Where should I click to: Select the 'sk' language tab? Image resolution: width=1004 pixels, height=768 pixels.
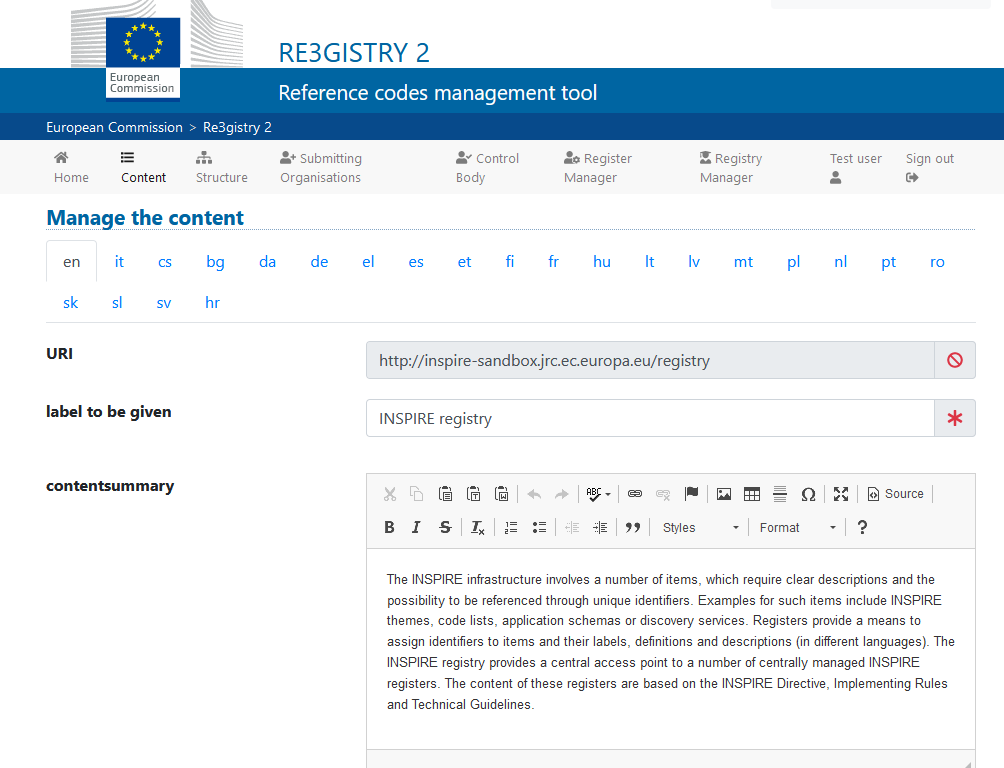click(x=70, y=302)
